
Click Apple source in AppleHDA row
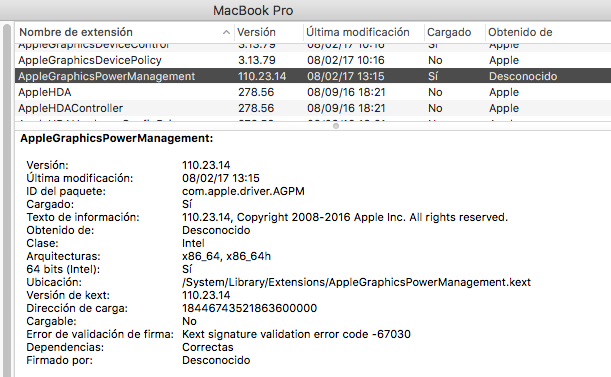[x=504, y=92]
